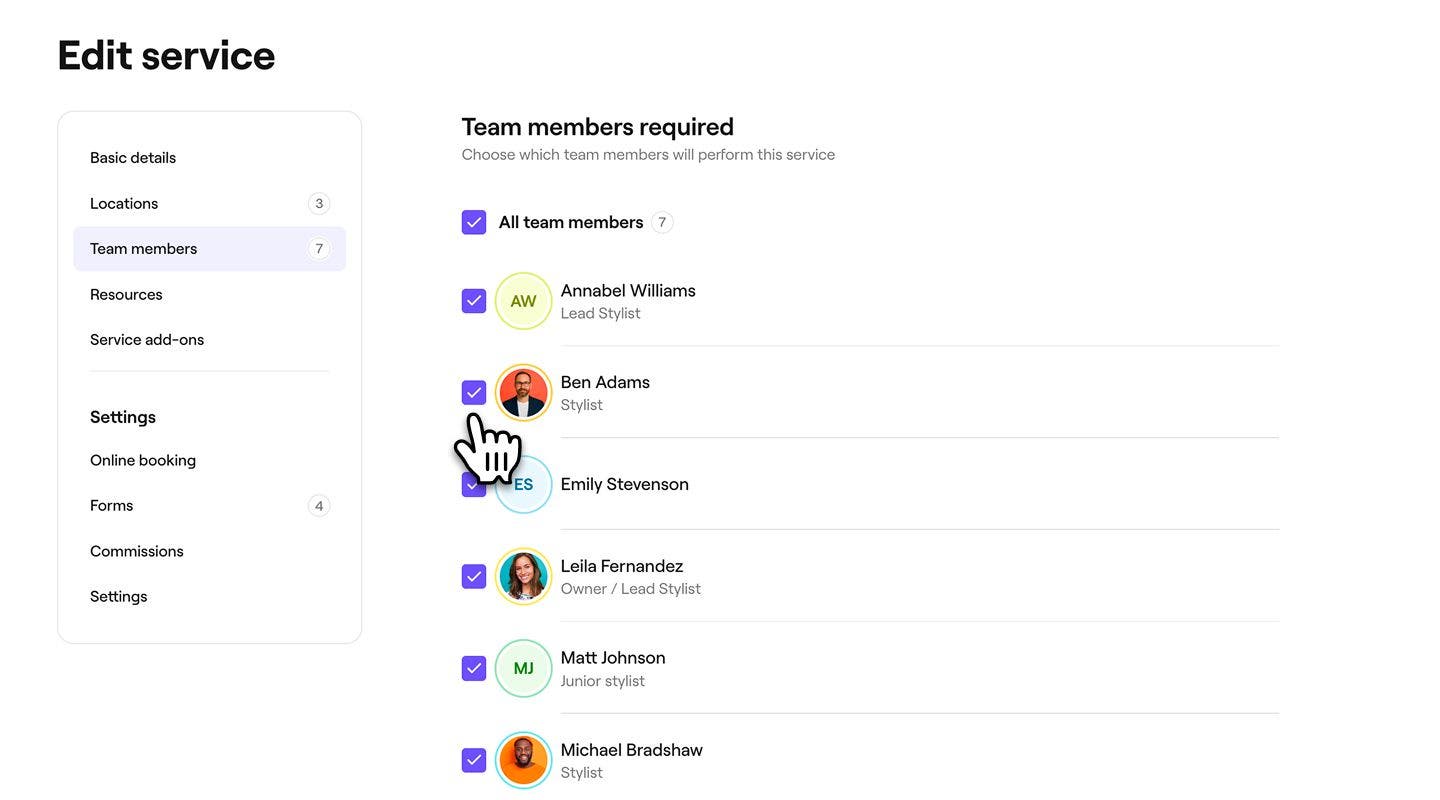Uncheck Matt Johnson's checkbox
Image resolution: width=1440 pixels, height=800 pixels.
[x=473, y=667]
